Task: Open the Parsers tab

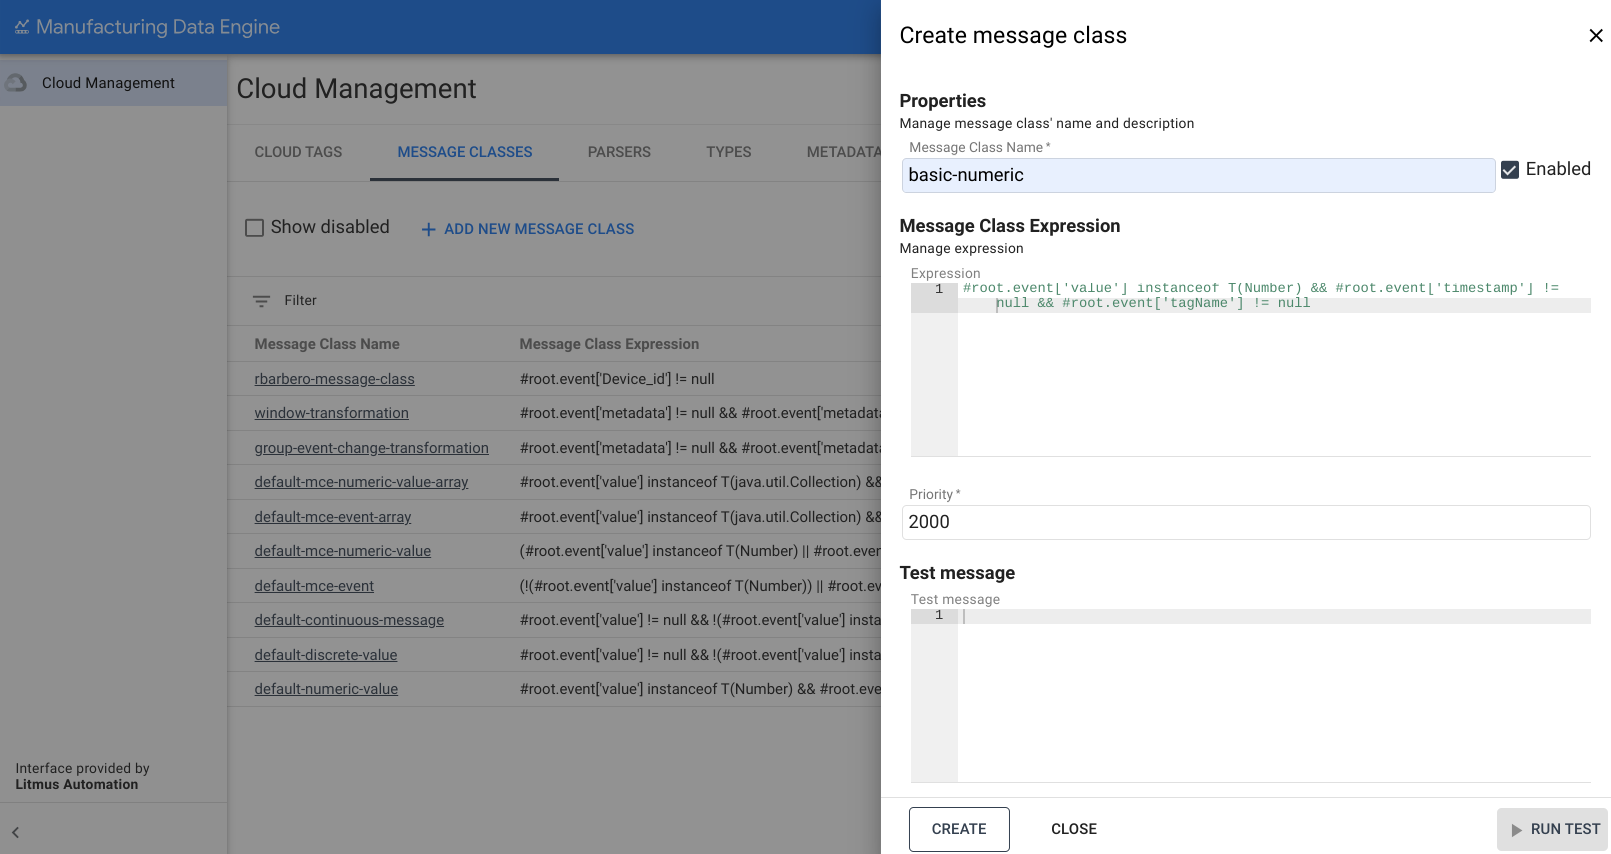Action: [x=619, y=152]
